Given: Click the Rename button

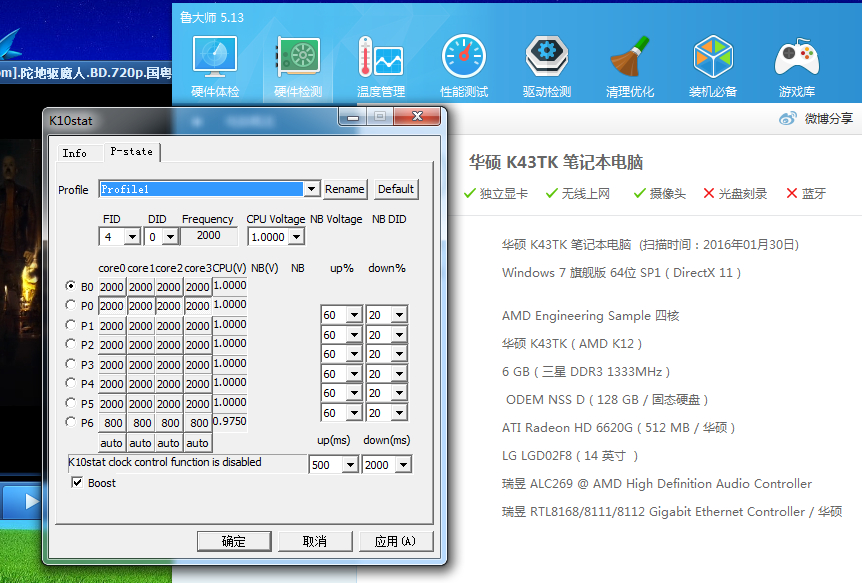Looking at the screenshot, I should coord(345,189).
